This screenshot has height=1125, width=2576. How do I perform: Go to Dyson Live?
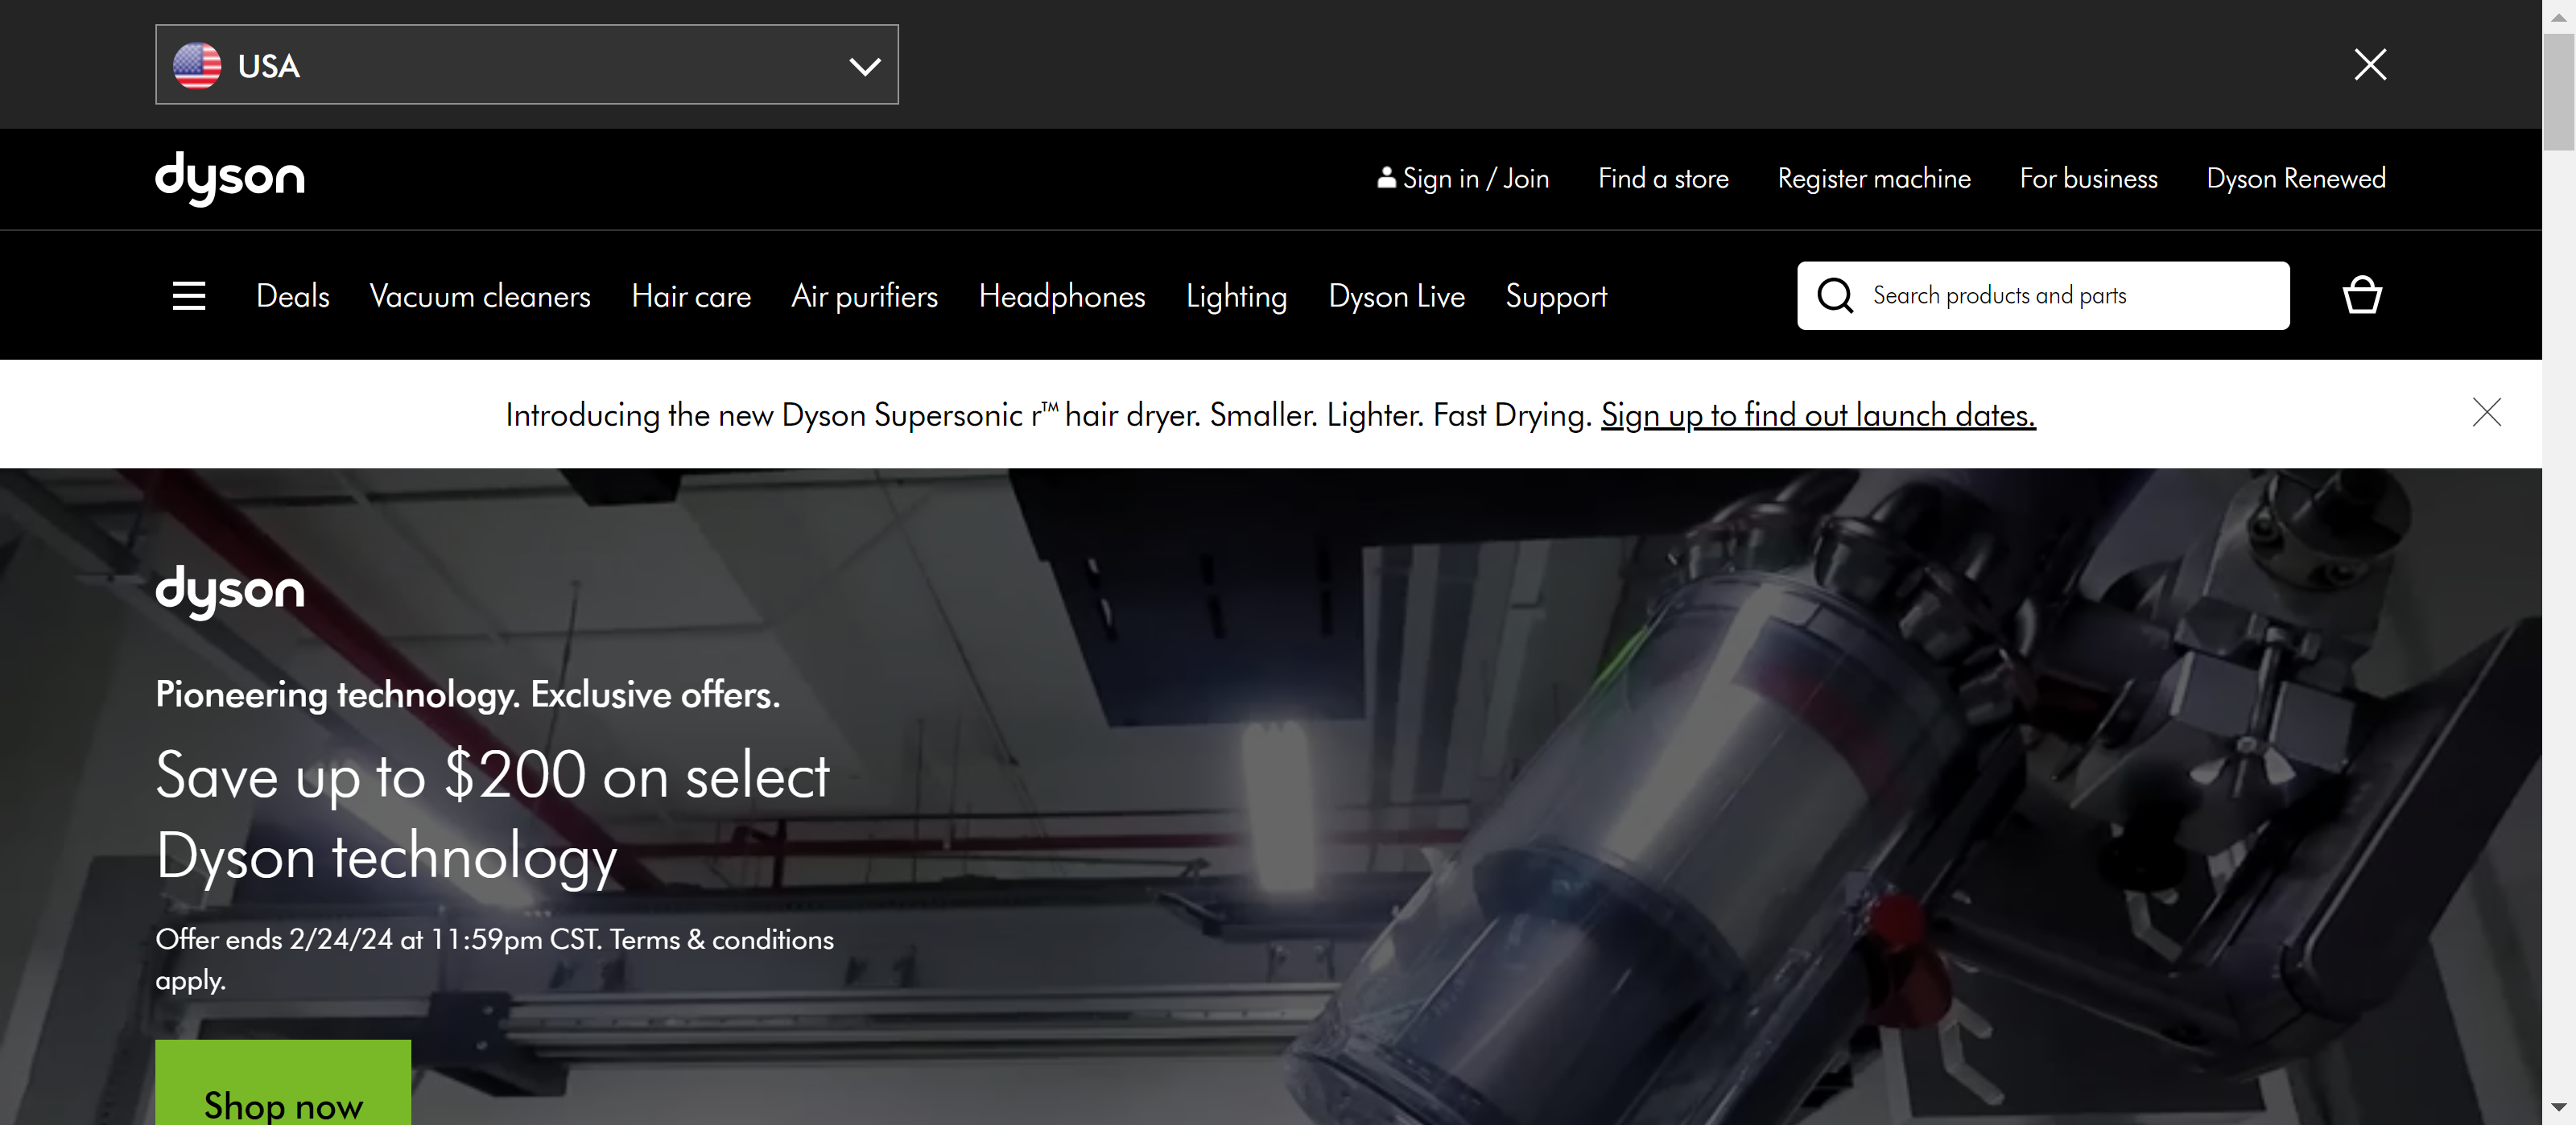tap(1396, 295)
